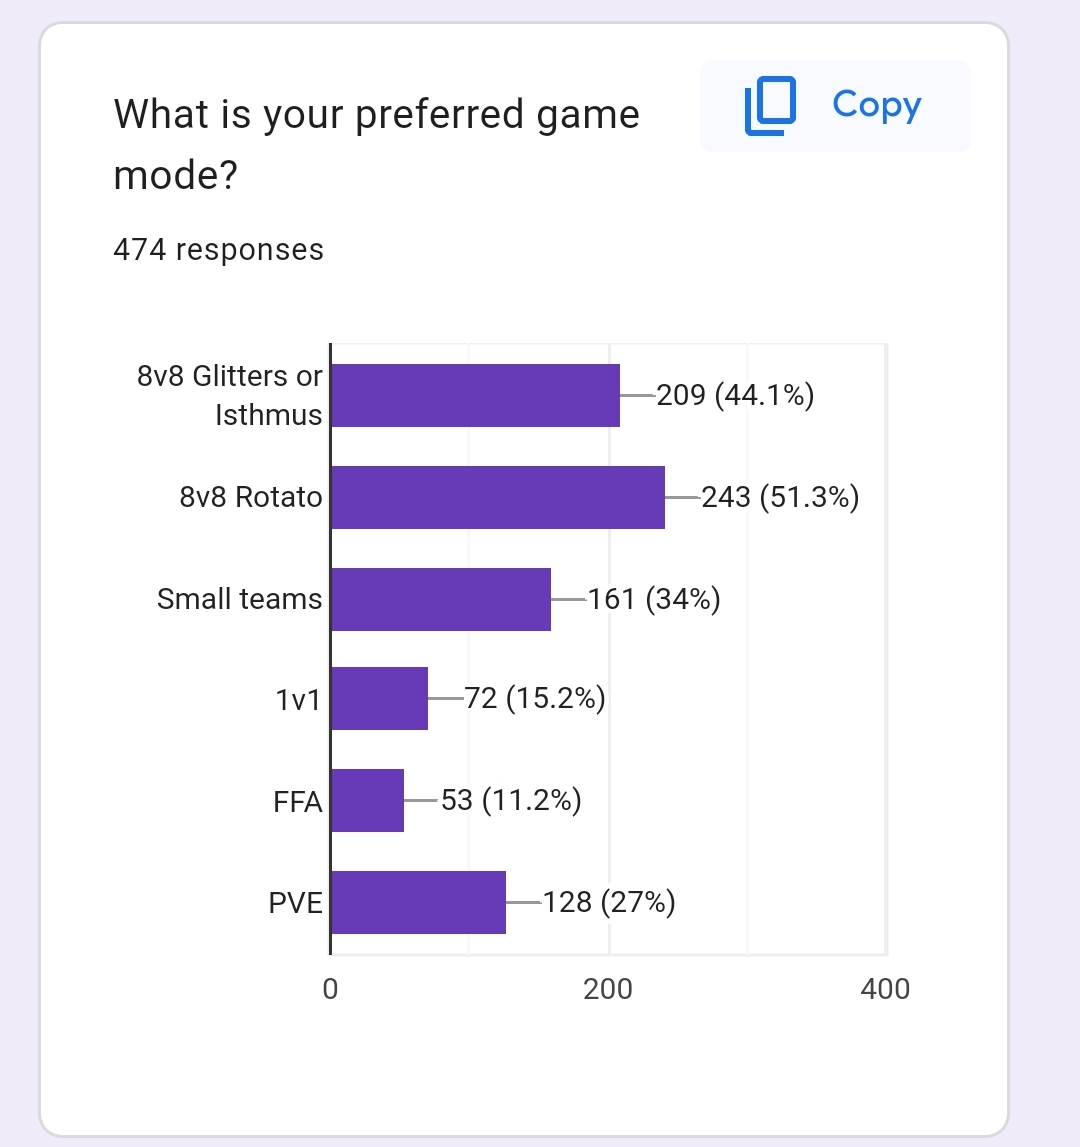The width and height of the screenshot is (1080, 1147).
Task: Select the FFA bar
Action: (368, 800)
